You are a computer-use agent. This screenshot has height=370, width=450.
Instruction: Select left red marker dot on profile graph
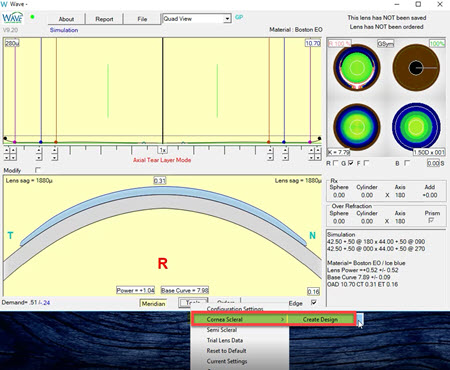coord(56,142)
